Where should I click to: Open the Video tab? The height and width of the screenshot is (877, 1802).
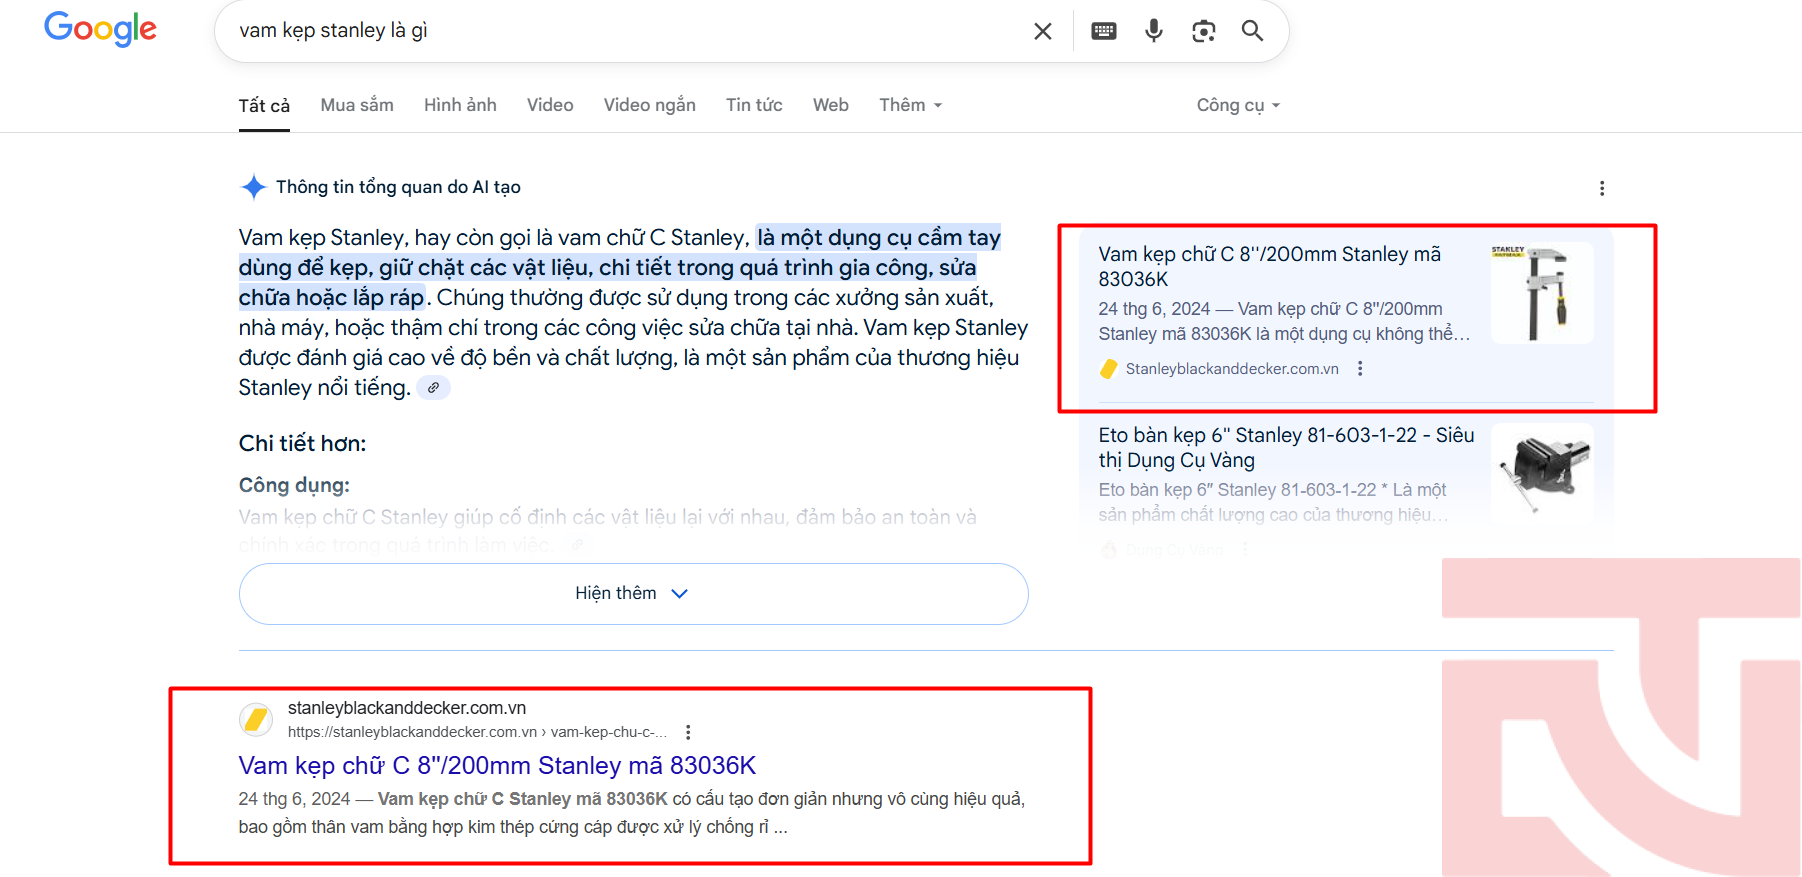(x=550, y=105)
